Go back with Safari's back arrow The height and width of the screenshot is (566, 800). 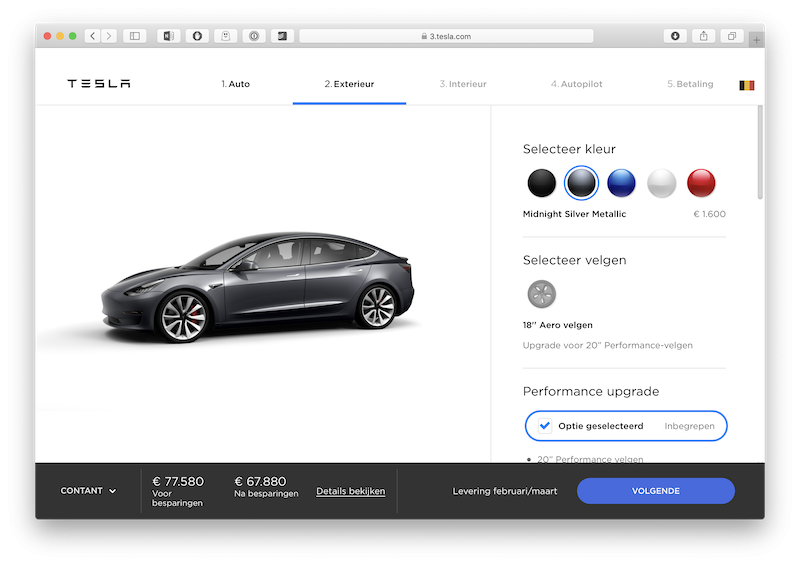pyautogui.click(x=92, y=36)
